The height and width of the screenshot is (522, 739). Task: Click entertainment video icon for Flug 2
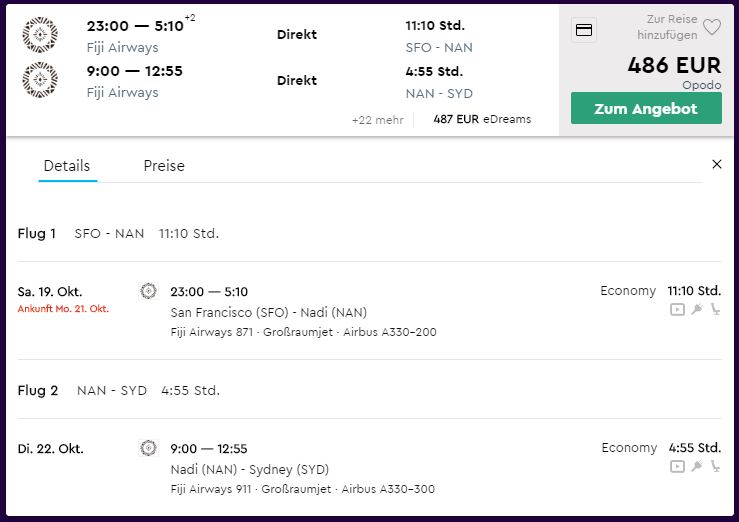[x=677, y=466]
